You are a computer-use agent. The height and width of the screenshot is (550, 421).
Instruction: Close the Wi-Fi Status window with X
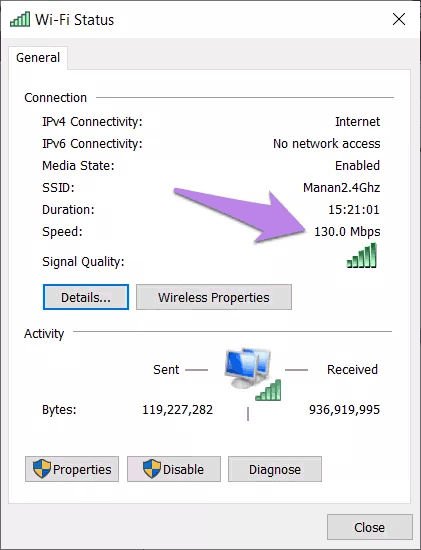399,19
